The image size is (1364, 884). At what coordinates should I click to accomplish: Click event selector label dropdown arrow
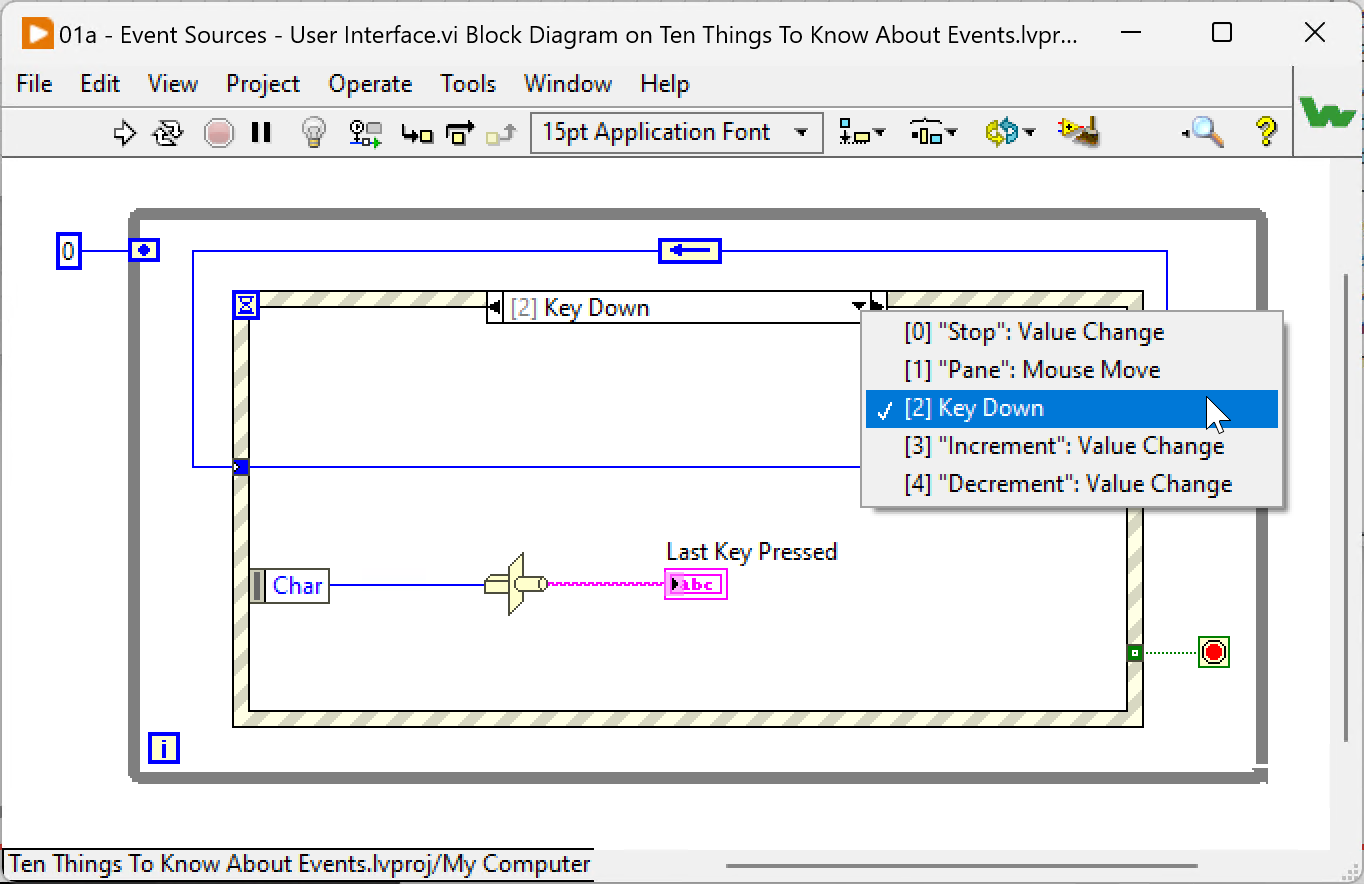pyautogui.click(x=859, y=307)
